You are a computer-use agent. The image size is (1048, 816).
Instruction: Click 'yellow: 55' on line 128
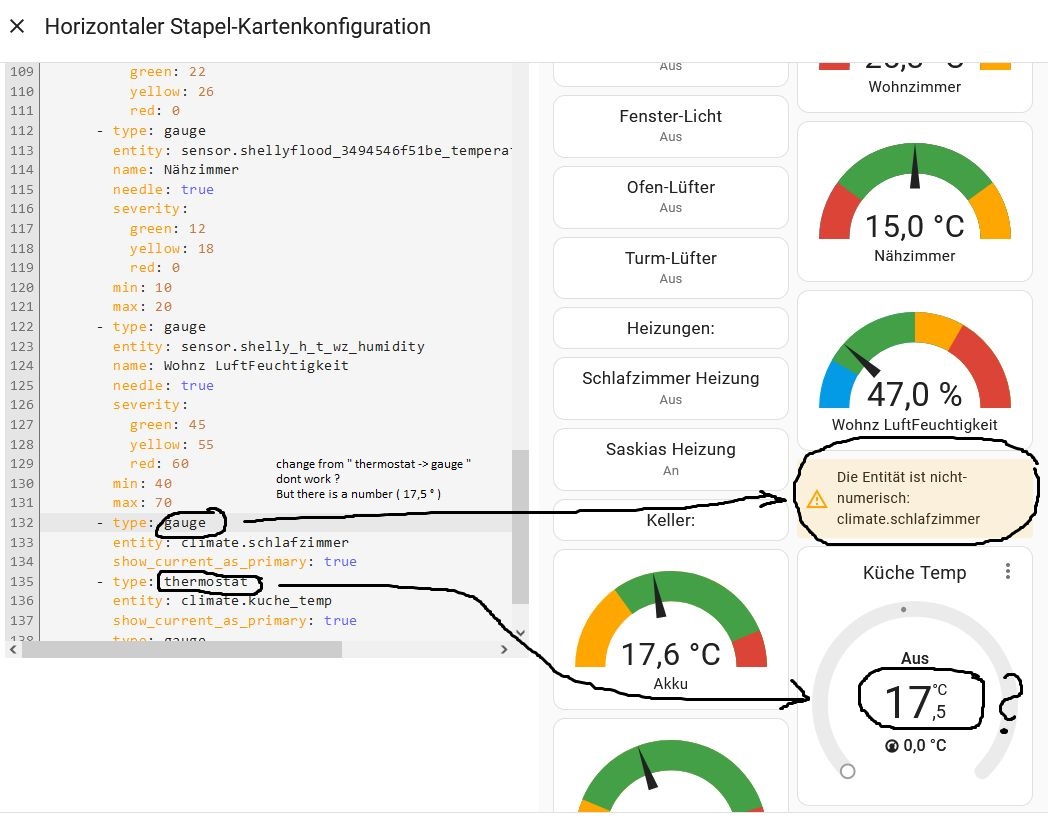pos(172,444)
